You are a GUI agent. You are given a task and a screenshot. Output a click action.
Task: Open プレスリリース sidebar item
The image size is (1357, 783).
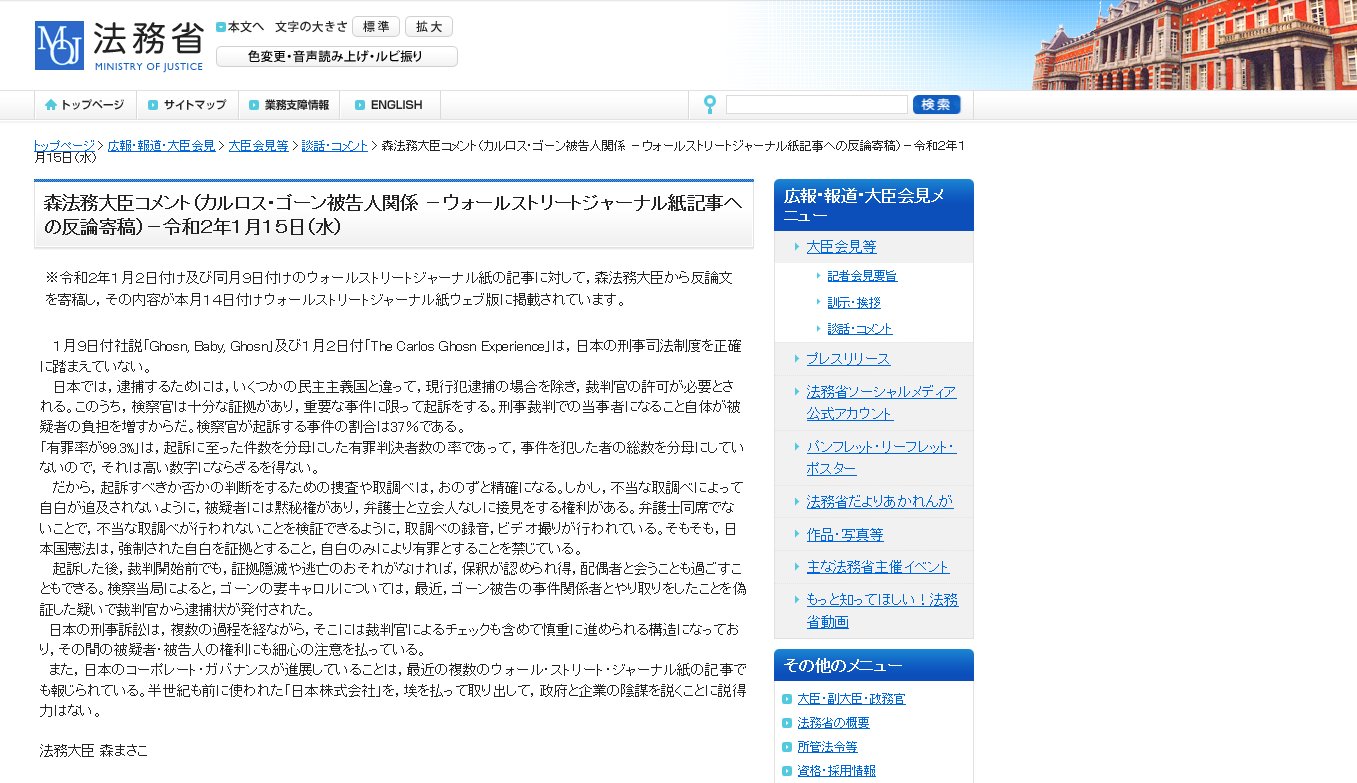[848, 358]
